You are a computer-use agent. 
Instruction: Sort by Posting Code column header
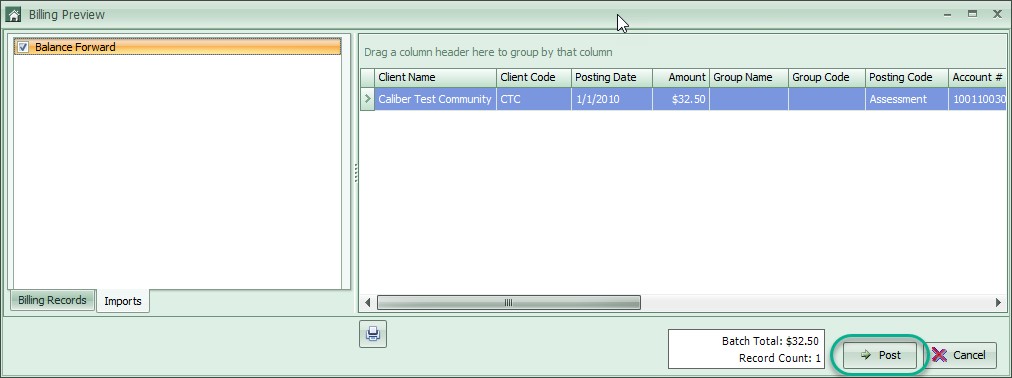pyautogui.click(x=907, y=77)
